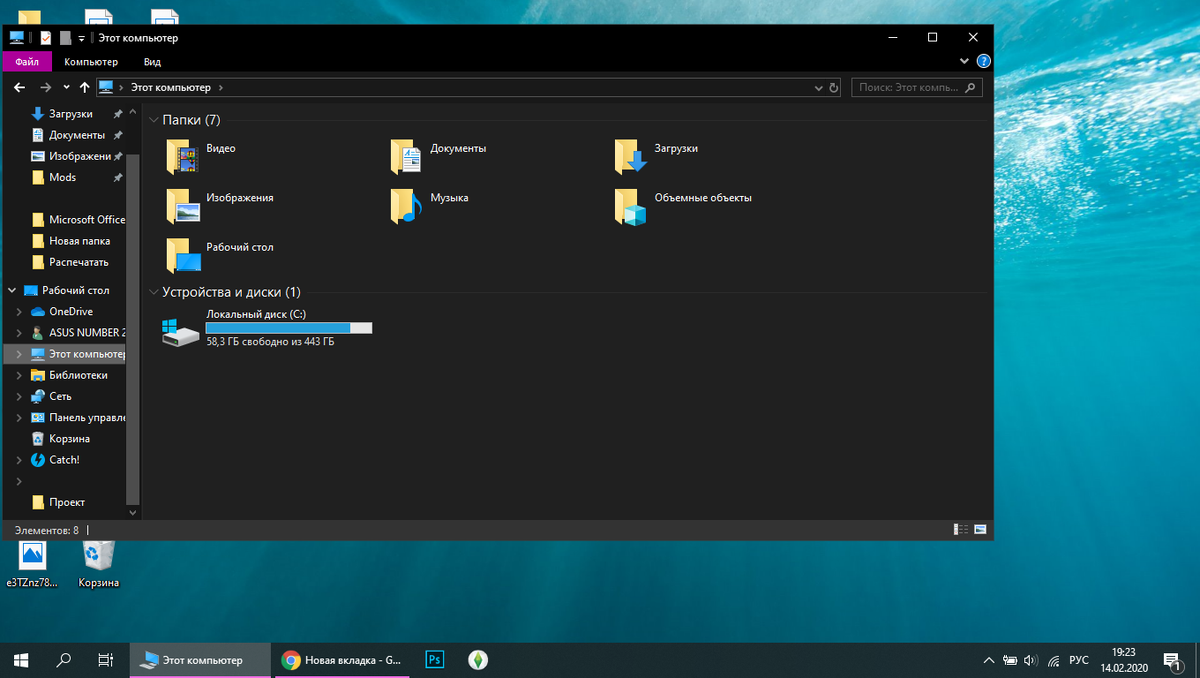Screen dimensions: 1200x678
Task: Open the clock showing 19:23
Action: [x=1124, y=660]
